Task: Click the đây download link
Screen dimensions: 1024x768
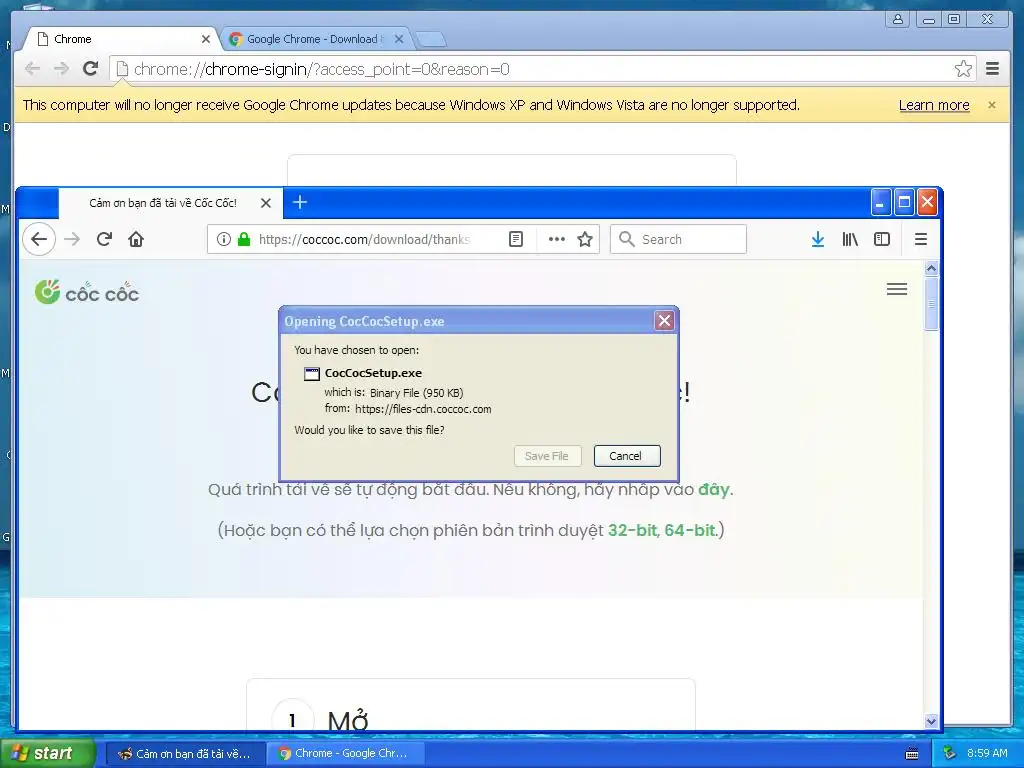Action: pos(713,489)
